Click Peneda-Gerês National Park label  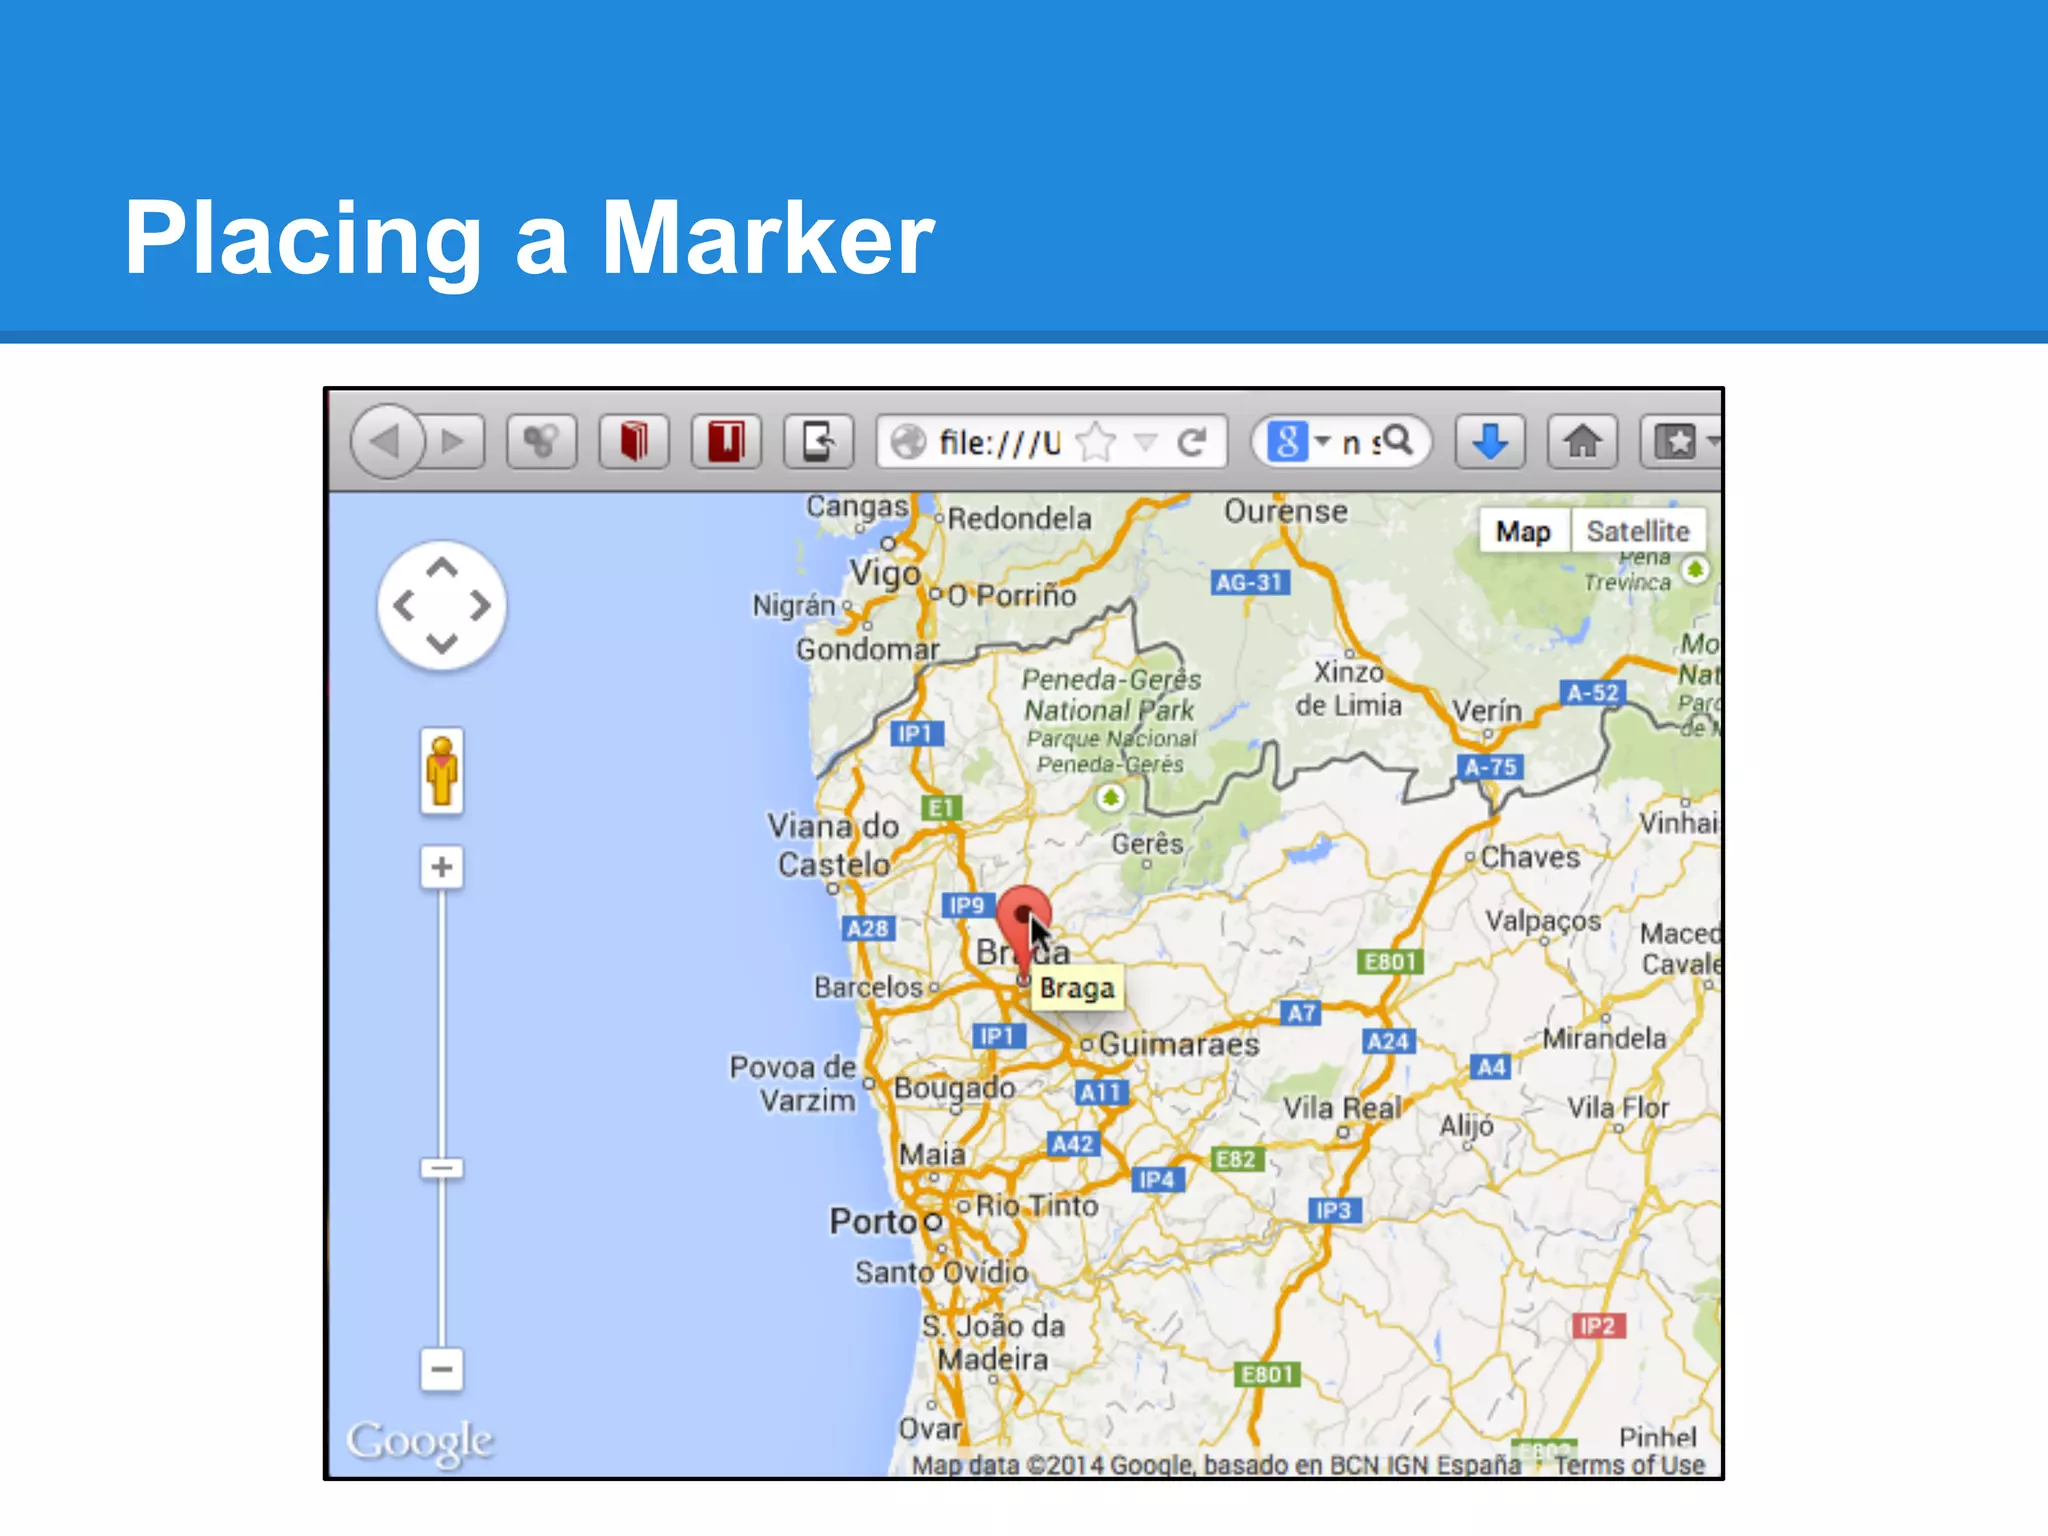[x=1110, y=695]
